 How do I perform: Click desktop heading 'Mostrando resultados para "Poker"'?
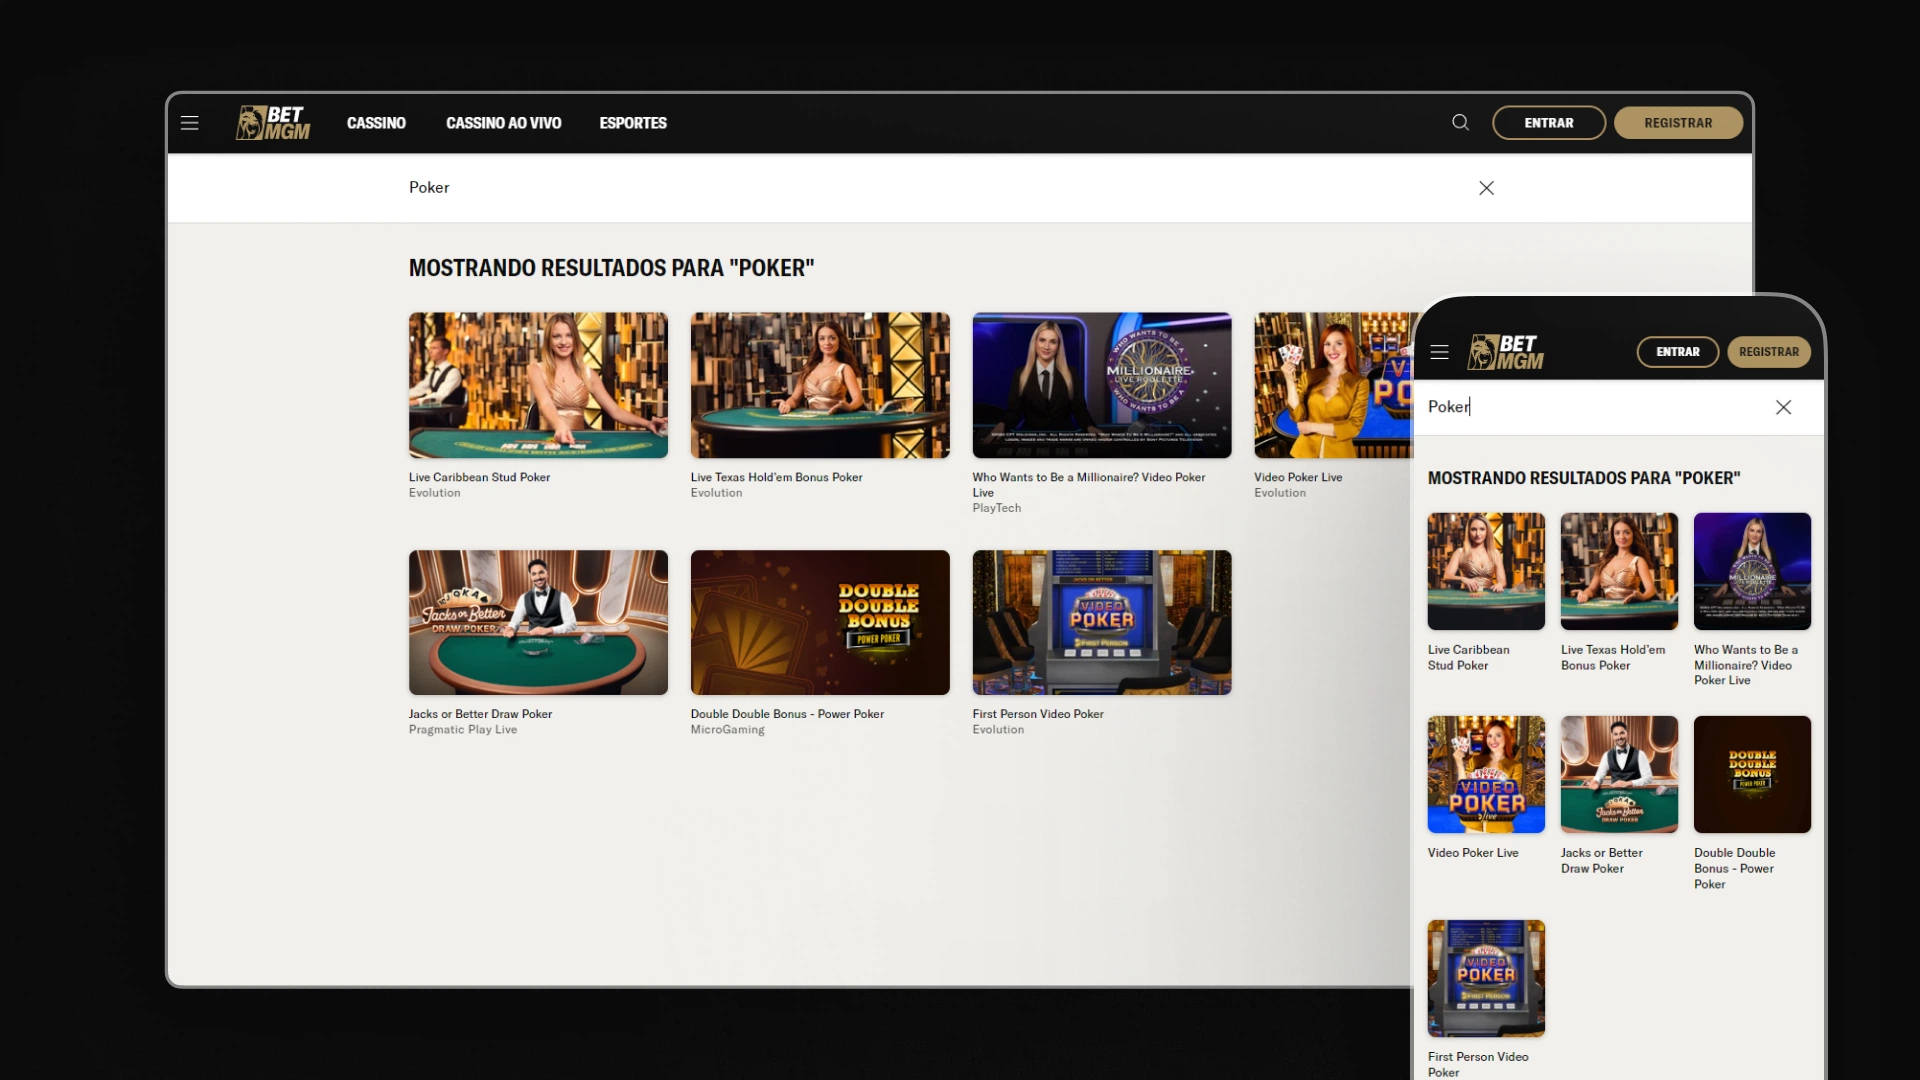(612, 268)
